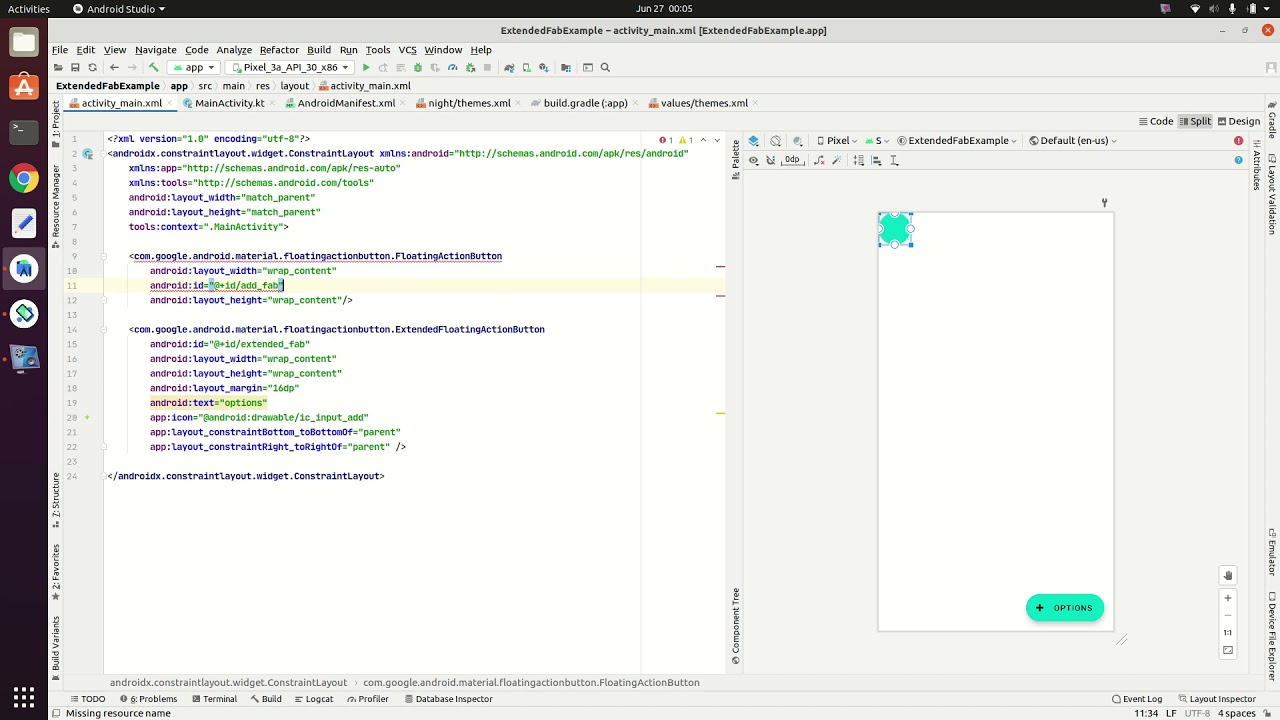Viewport: 1280px width, 720px height.
Task: Open ExtendedFabExample theme dropdown
Action: coord(957,141)
